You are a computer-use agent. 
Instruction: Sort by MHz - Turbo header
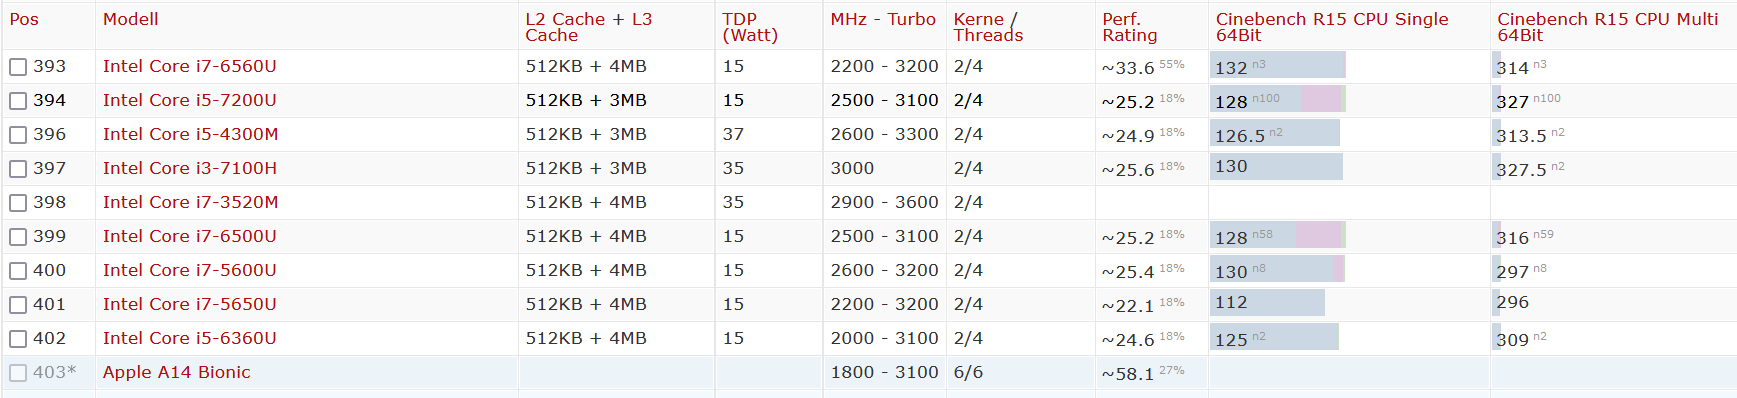883,19
